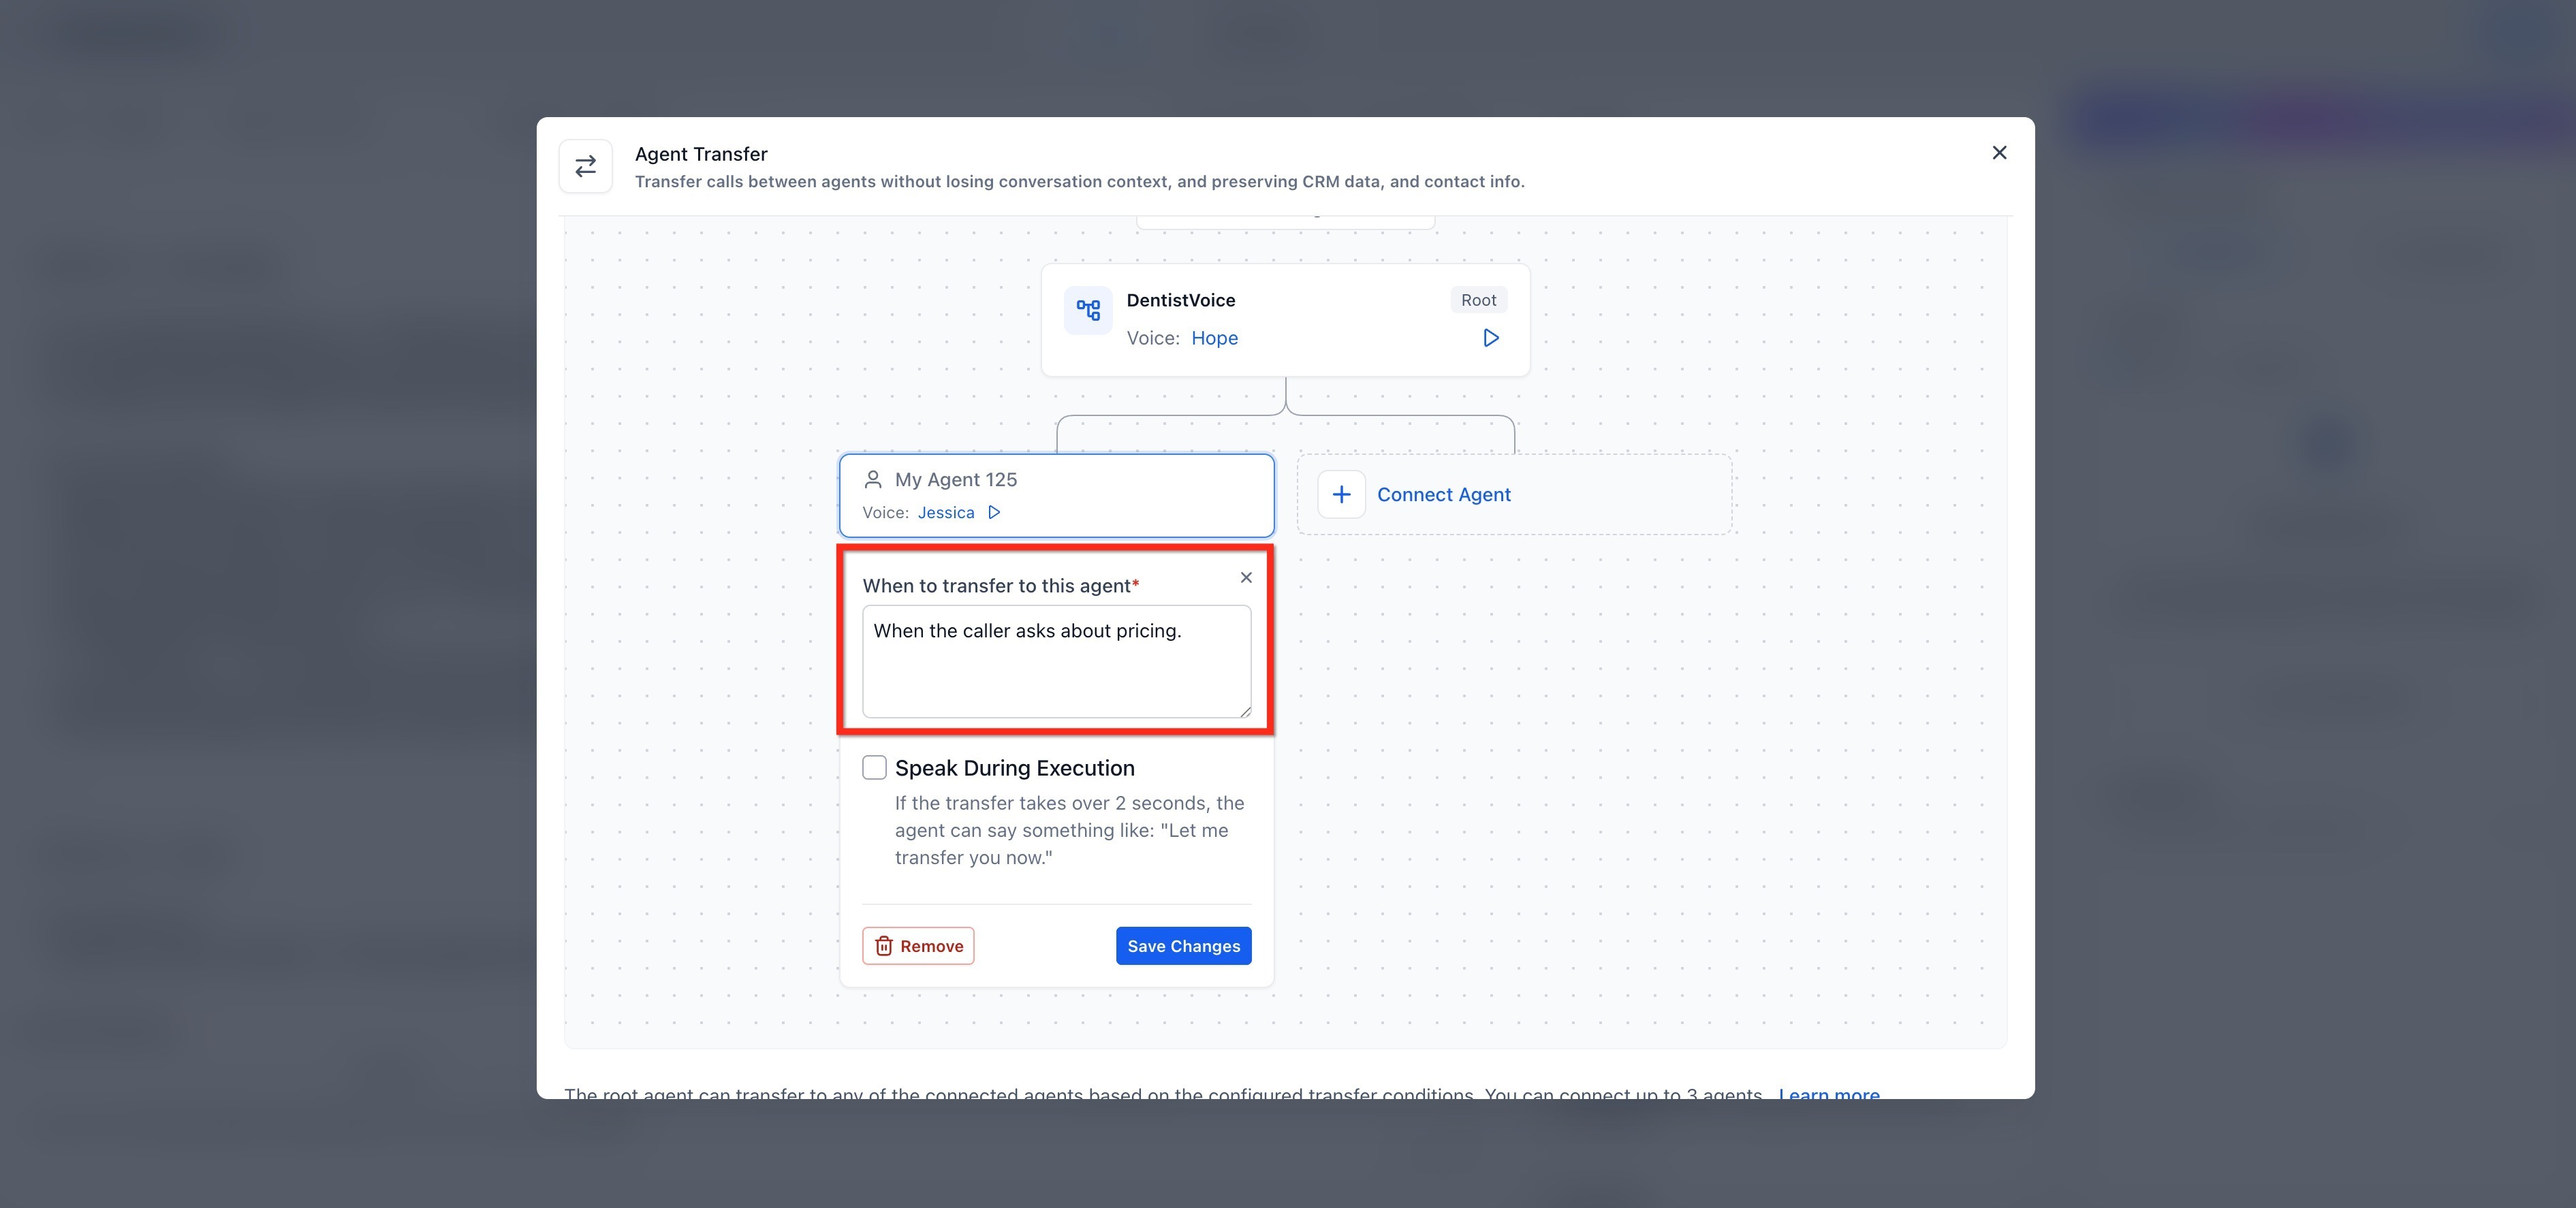Close the transfer condition panel
The width and height of the screenshot is (2576, 1208).
pyautogui.click(x=1246, y=577)
